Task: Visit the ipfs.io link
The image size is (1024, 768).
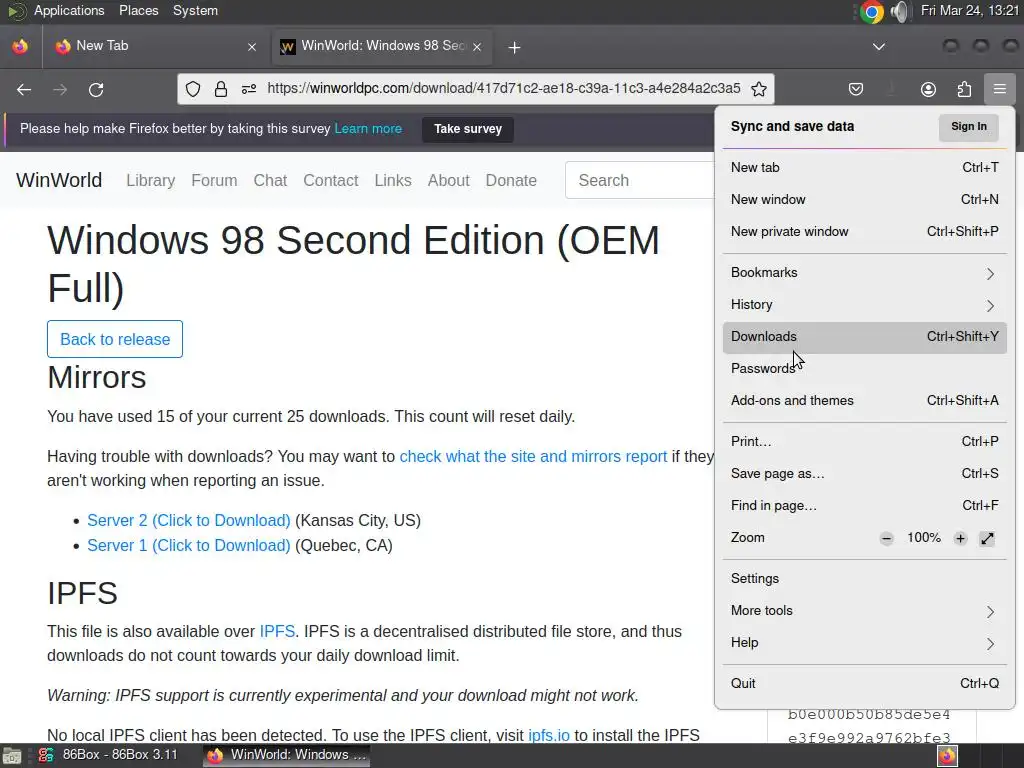Action: tap(549, 735)
